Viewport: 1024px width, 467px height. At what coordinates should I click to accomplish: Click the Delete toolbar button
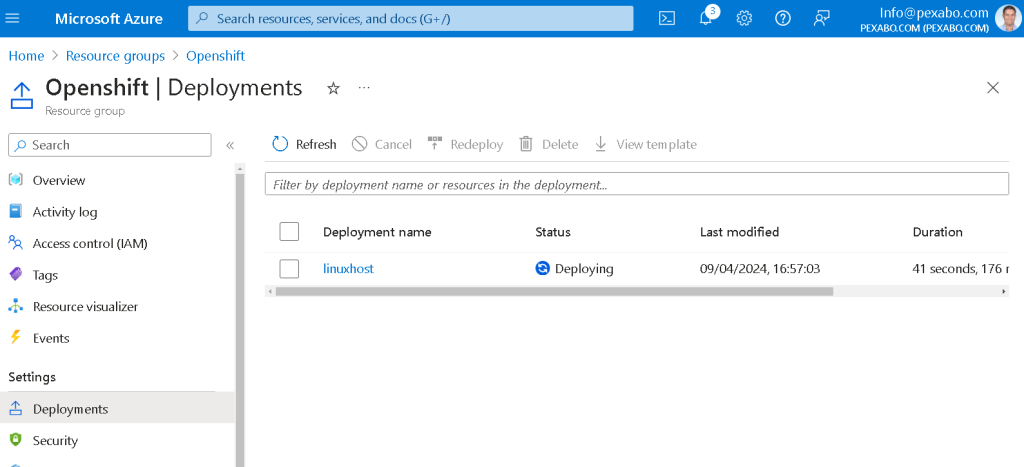coord(549,144)
